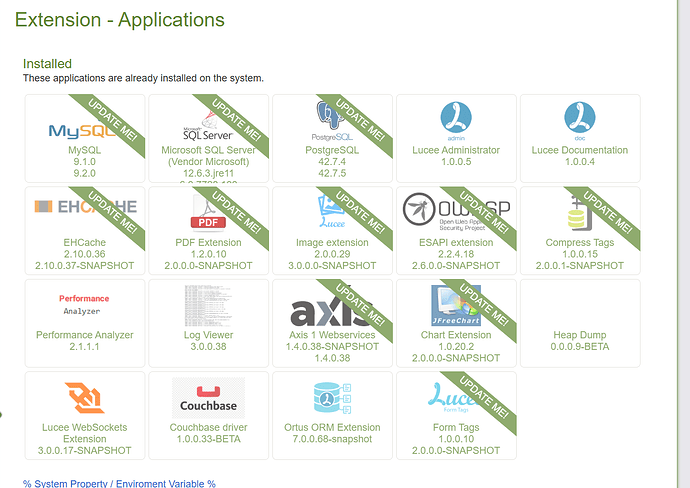Open the Chart Extension JFreeChart icon
This screenshot has height=488, width=690.
click(x=456, y=303)
